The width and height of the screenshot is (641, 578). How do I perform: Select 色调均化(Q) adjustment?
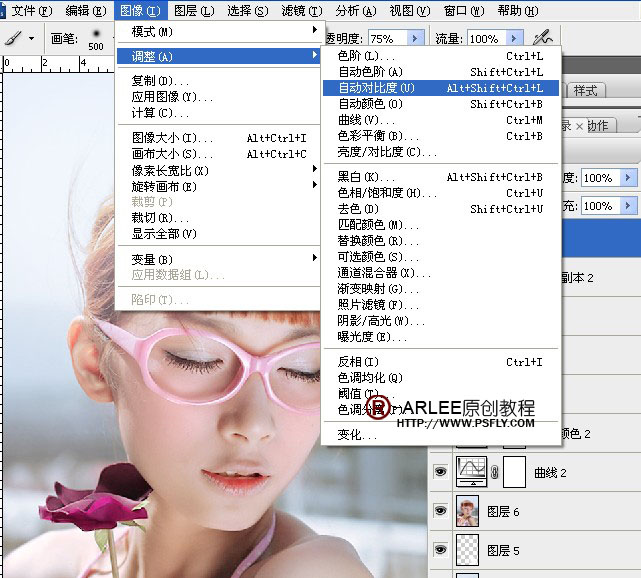click(441, 378)
